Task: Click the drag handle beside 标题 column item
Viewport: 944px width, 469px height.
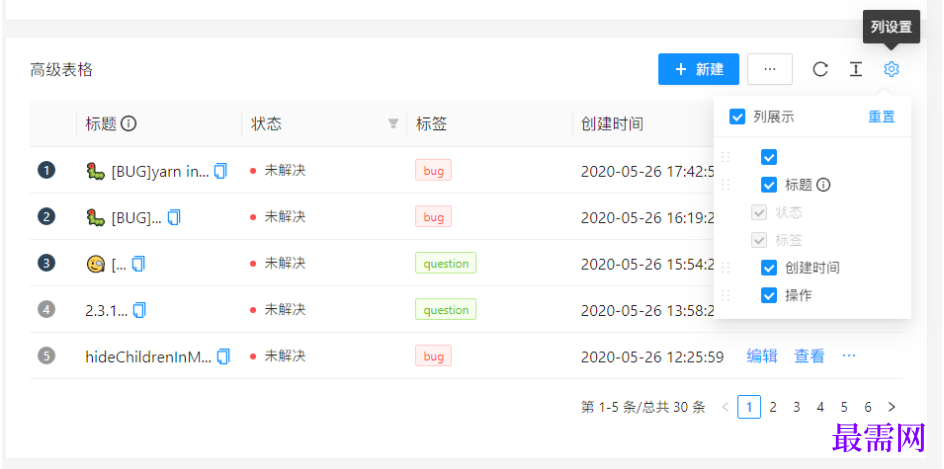Action: click(x=726, y=185)
